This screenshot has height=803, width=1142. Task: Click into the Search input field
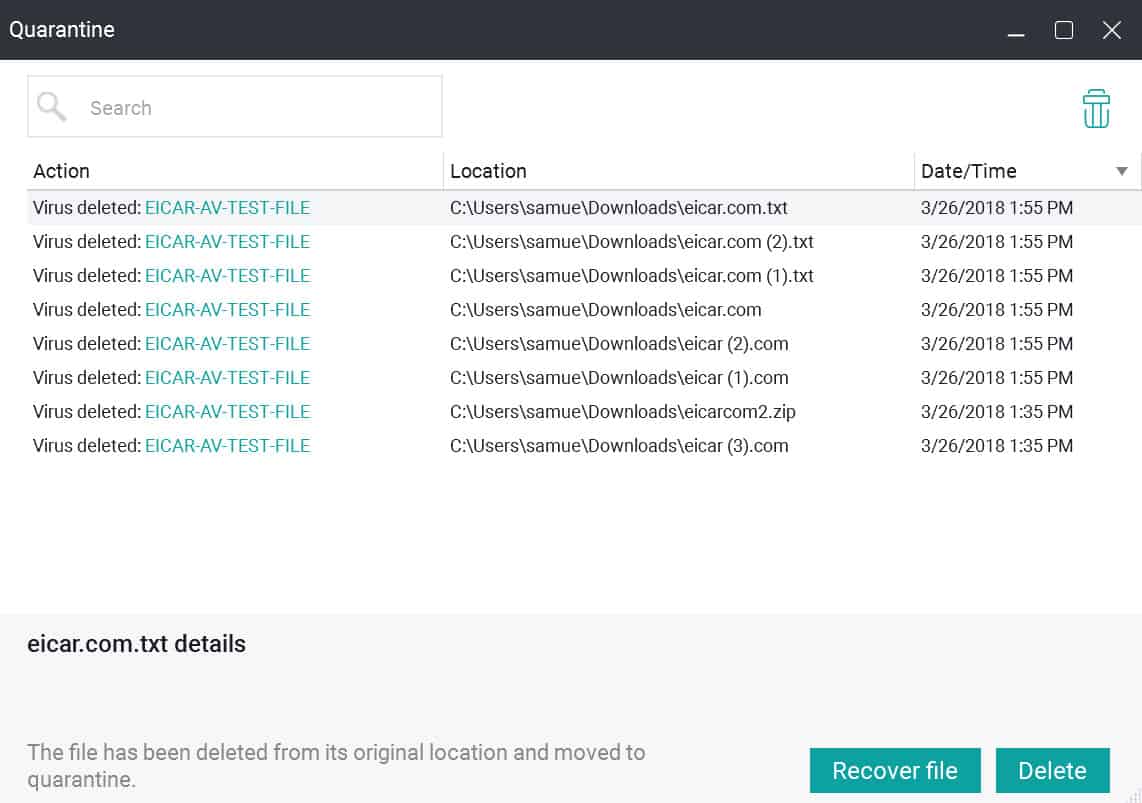pyautogui.click(x=235, y=106)
